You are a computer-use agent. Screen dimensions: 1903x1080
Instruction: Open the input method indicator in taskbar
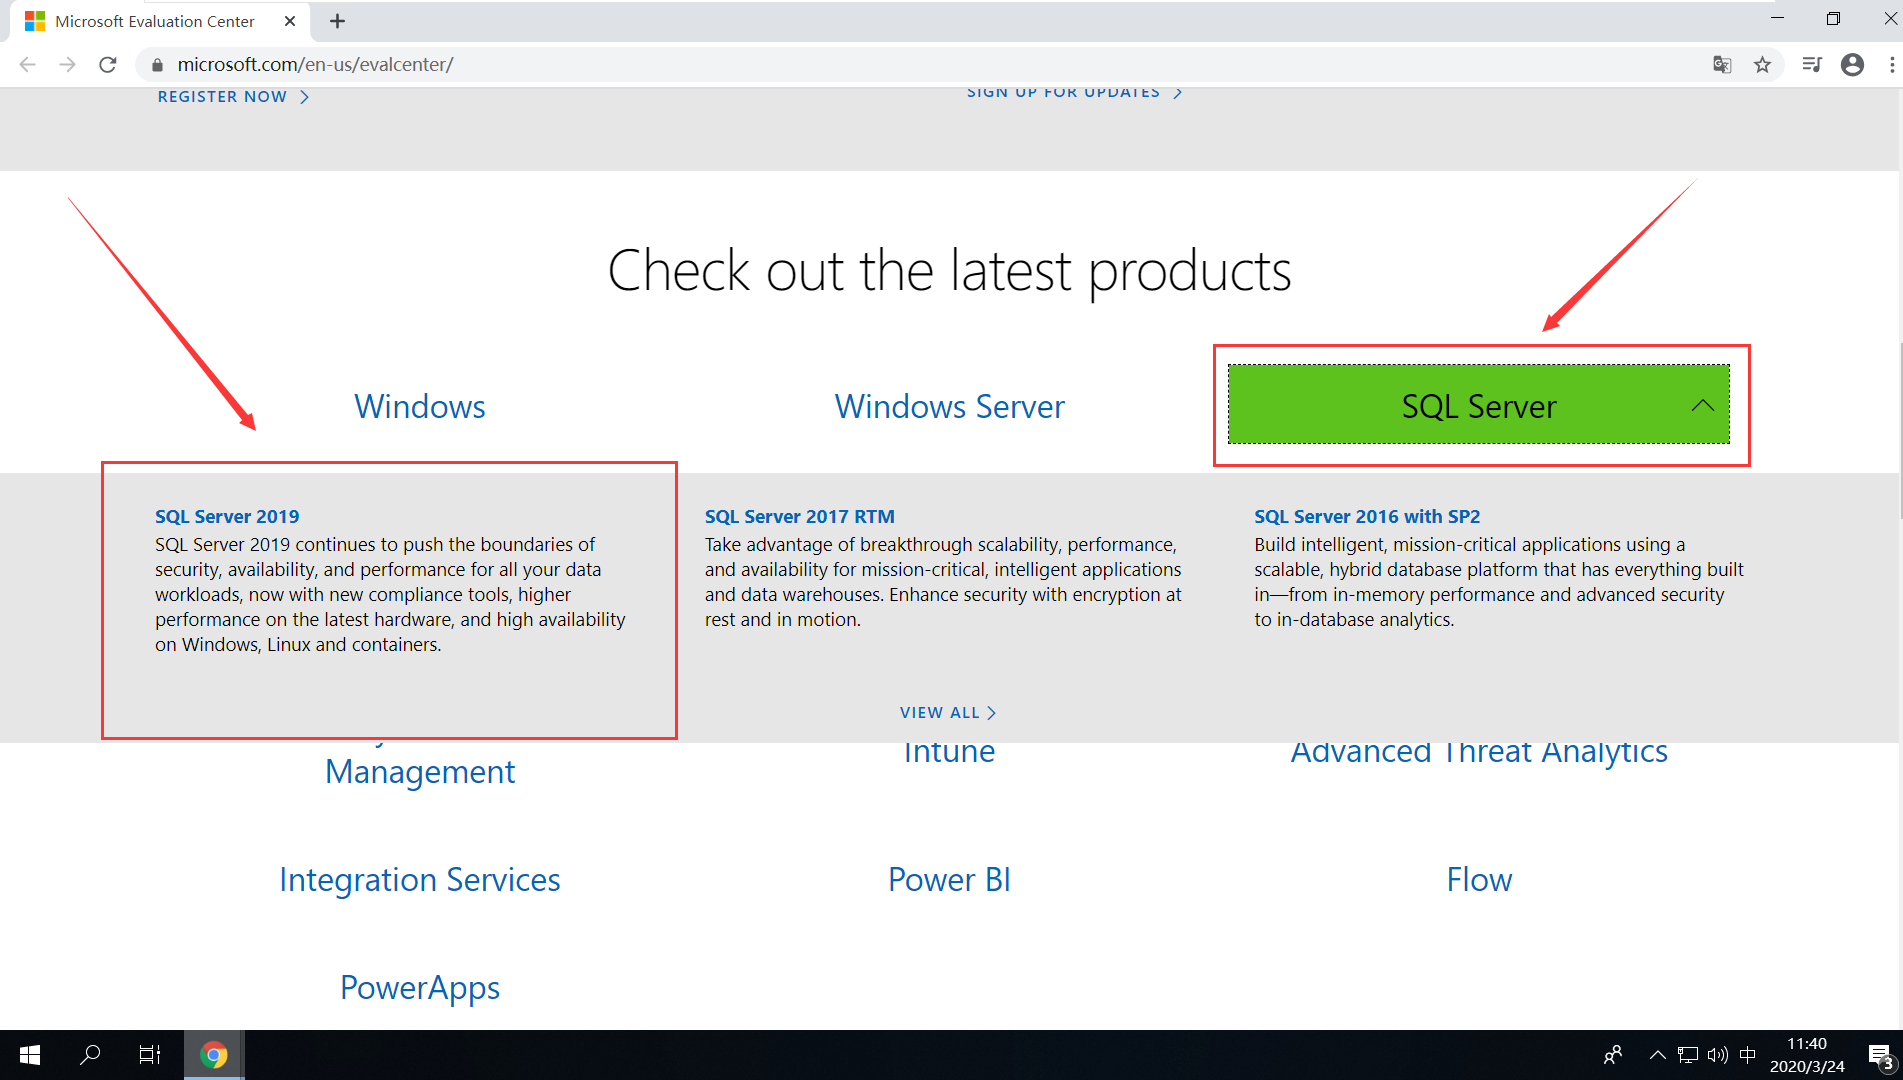[1748, 1054]
